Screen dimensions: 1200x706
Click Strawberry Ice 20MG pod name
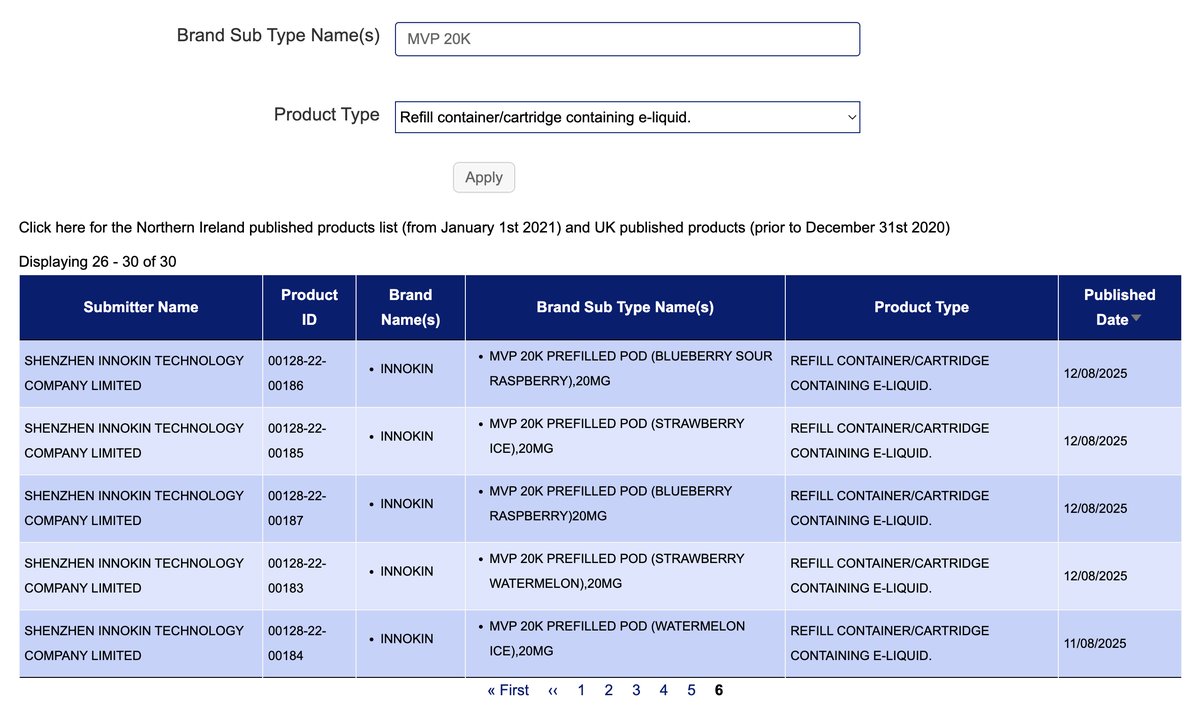coord(617,436)
